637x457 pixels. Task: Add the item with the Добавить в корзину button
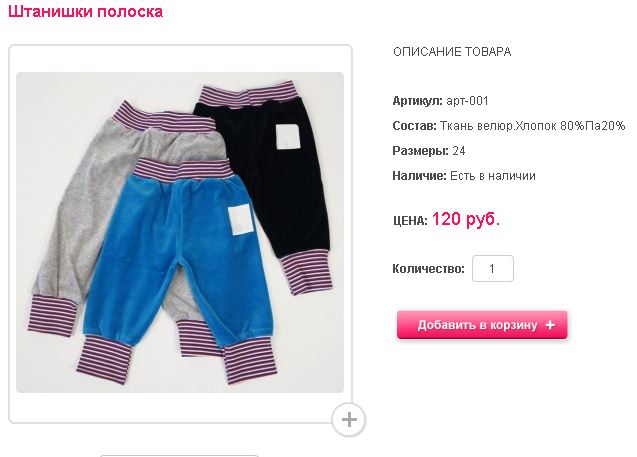pyautogui.click(x=482, y=325)
